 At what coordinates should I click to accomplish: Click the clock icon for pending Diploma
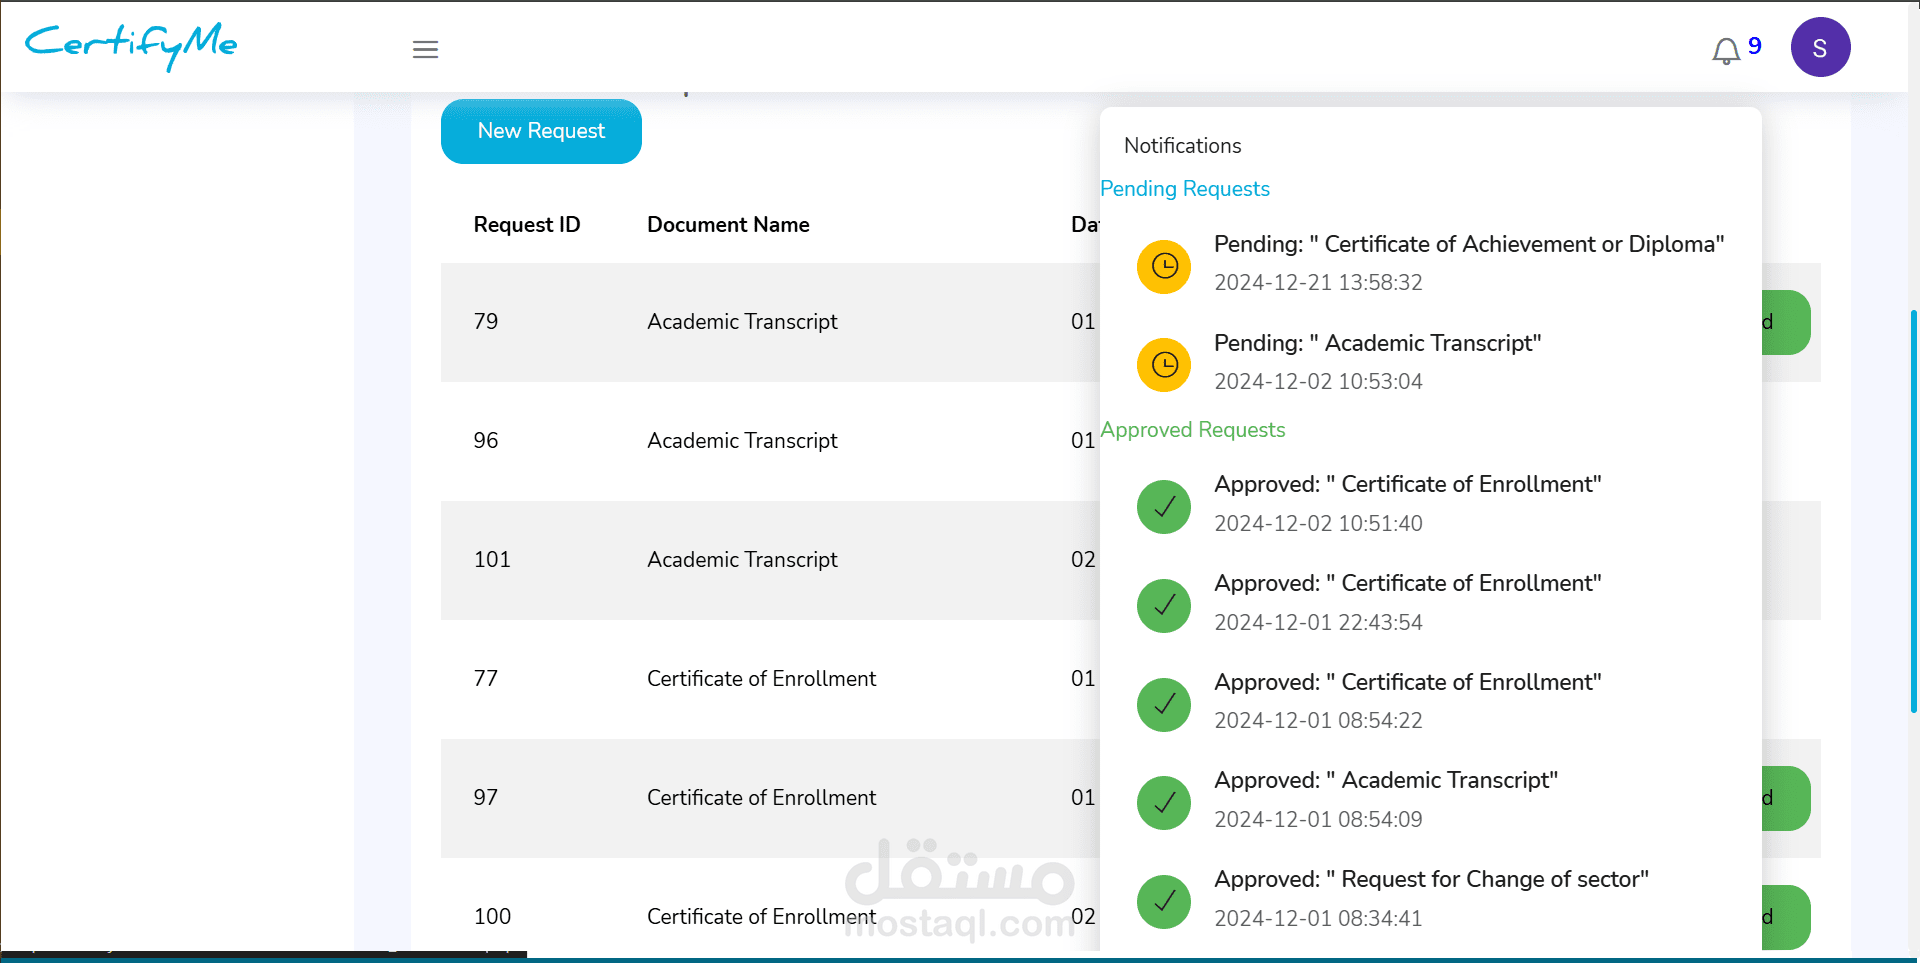click(1164, 266)
